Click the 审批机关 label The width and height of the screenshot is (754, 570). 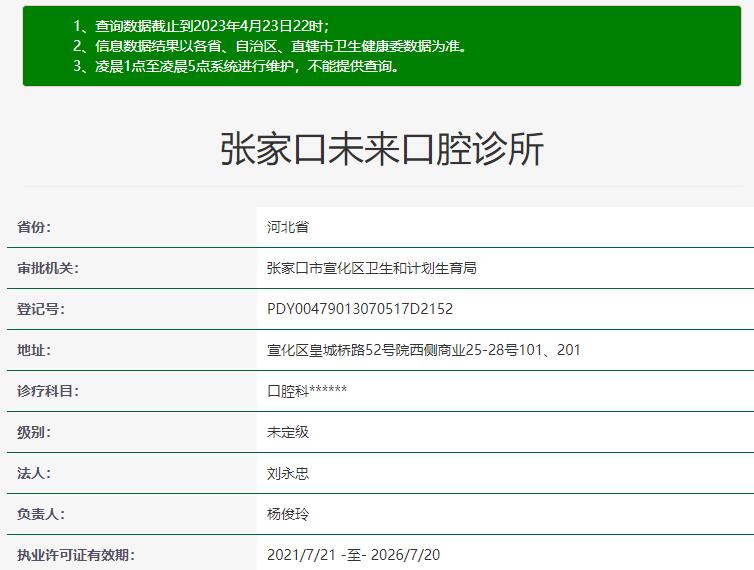pos(48,268)
